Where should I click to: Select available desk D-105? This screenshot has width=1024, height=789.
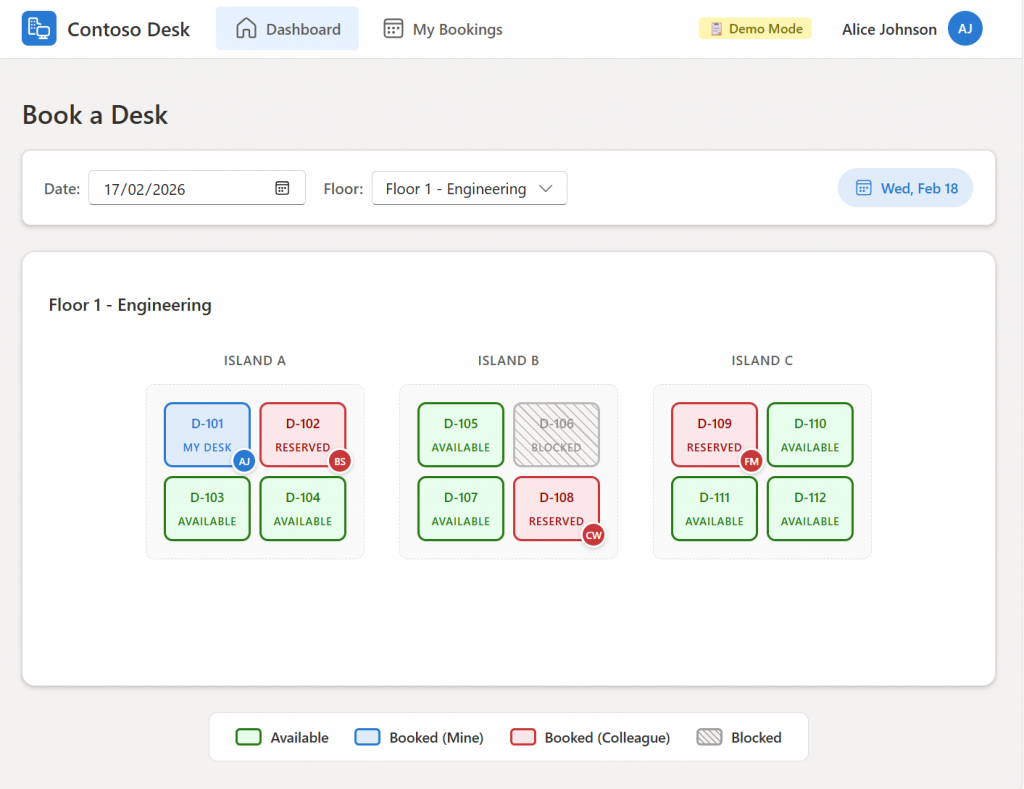click(x=460, y=435)
